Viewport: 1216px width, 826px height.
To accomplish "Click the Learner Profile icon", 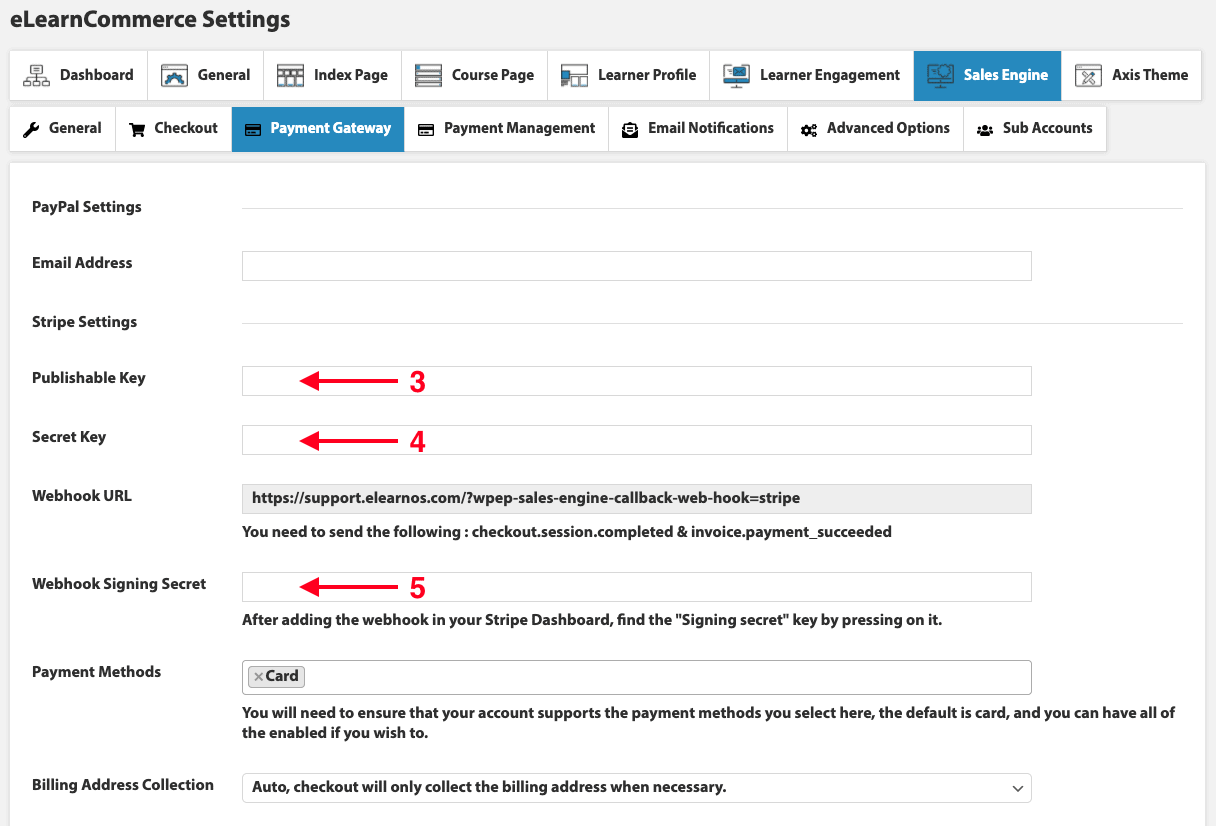I will click(x=574, y=75).
